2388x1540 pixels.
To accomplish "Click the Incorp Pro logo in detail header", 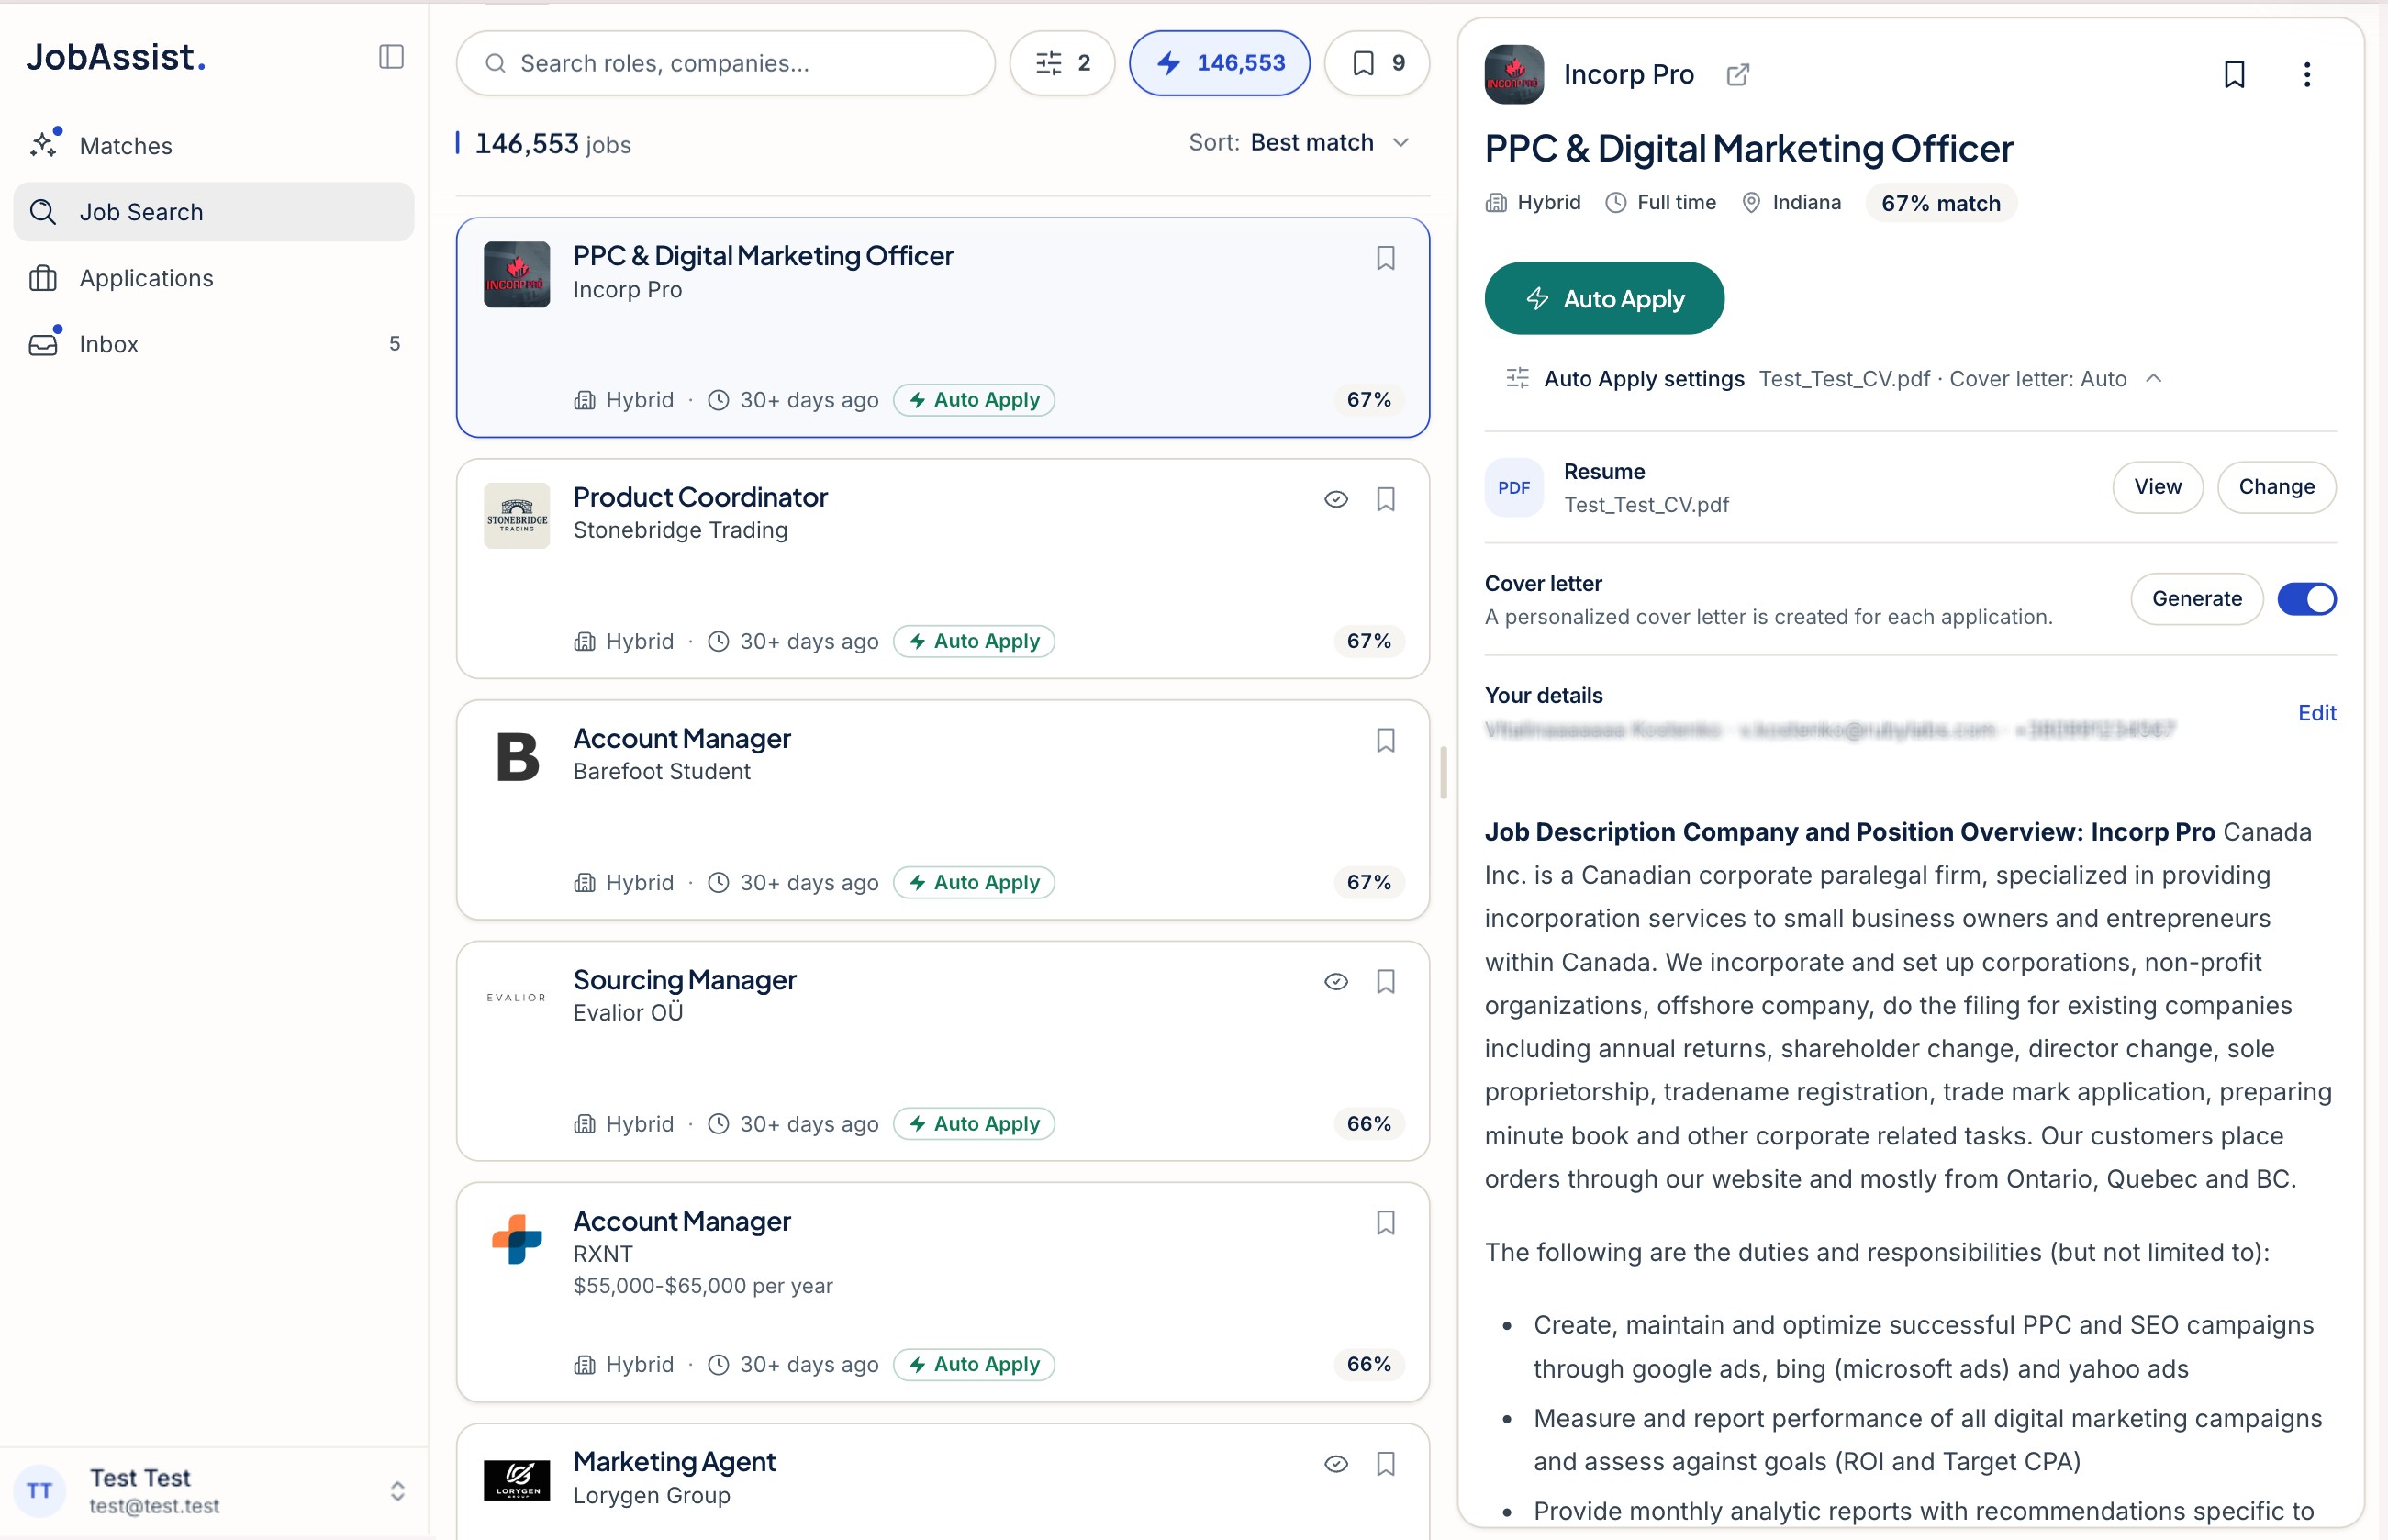I will [1514, 75].
